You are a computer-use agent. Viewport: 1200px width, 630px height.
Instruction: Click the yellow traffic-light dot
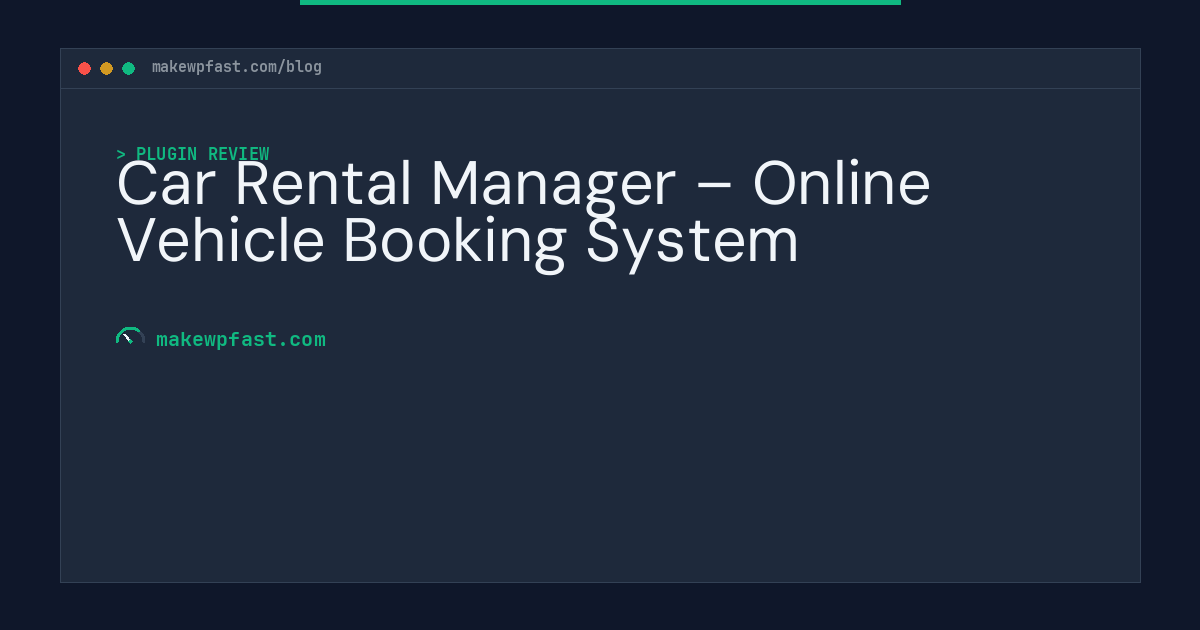[x=106, y=68]
